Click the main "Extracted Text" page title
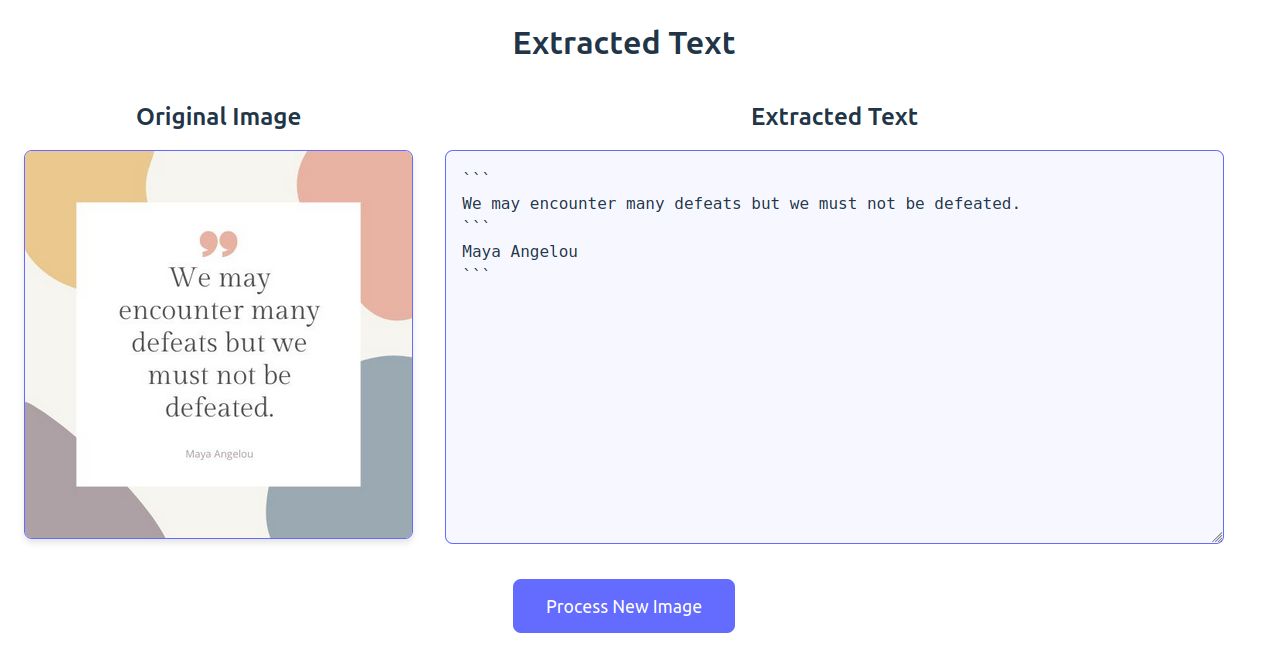The height and width of the screenshot is (658, 1268). (x=624, y=43)
